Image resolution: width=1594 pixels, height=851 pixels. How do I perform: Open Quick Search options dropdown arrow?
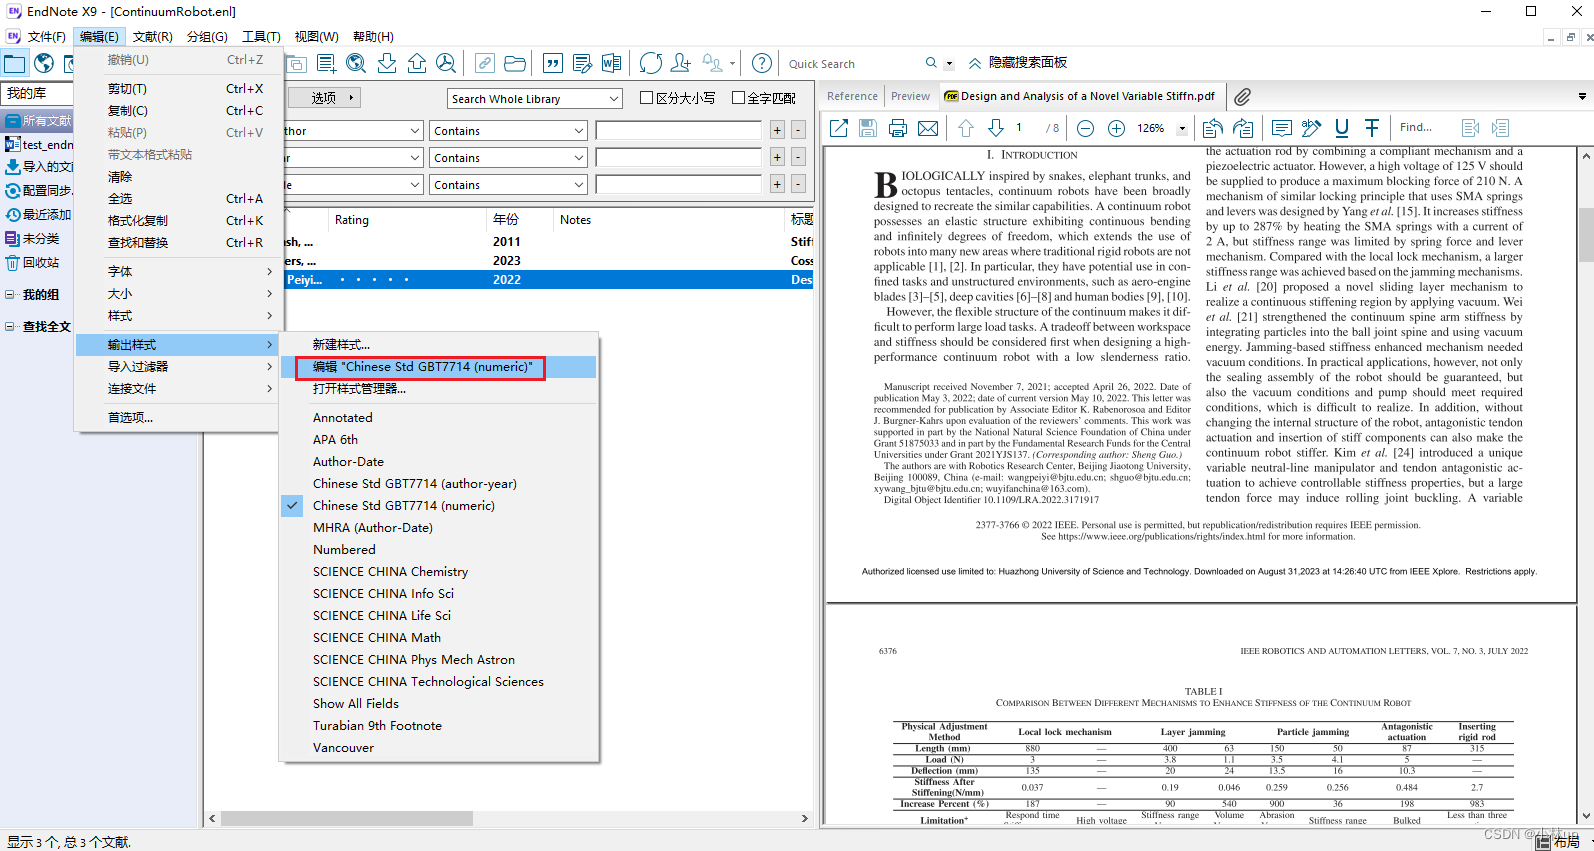click(x=949, y=64)
